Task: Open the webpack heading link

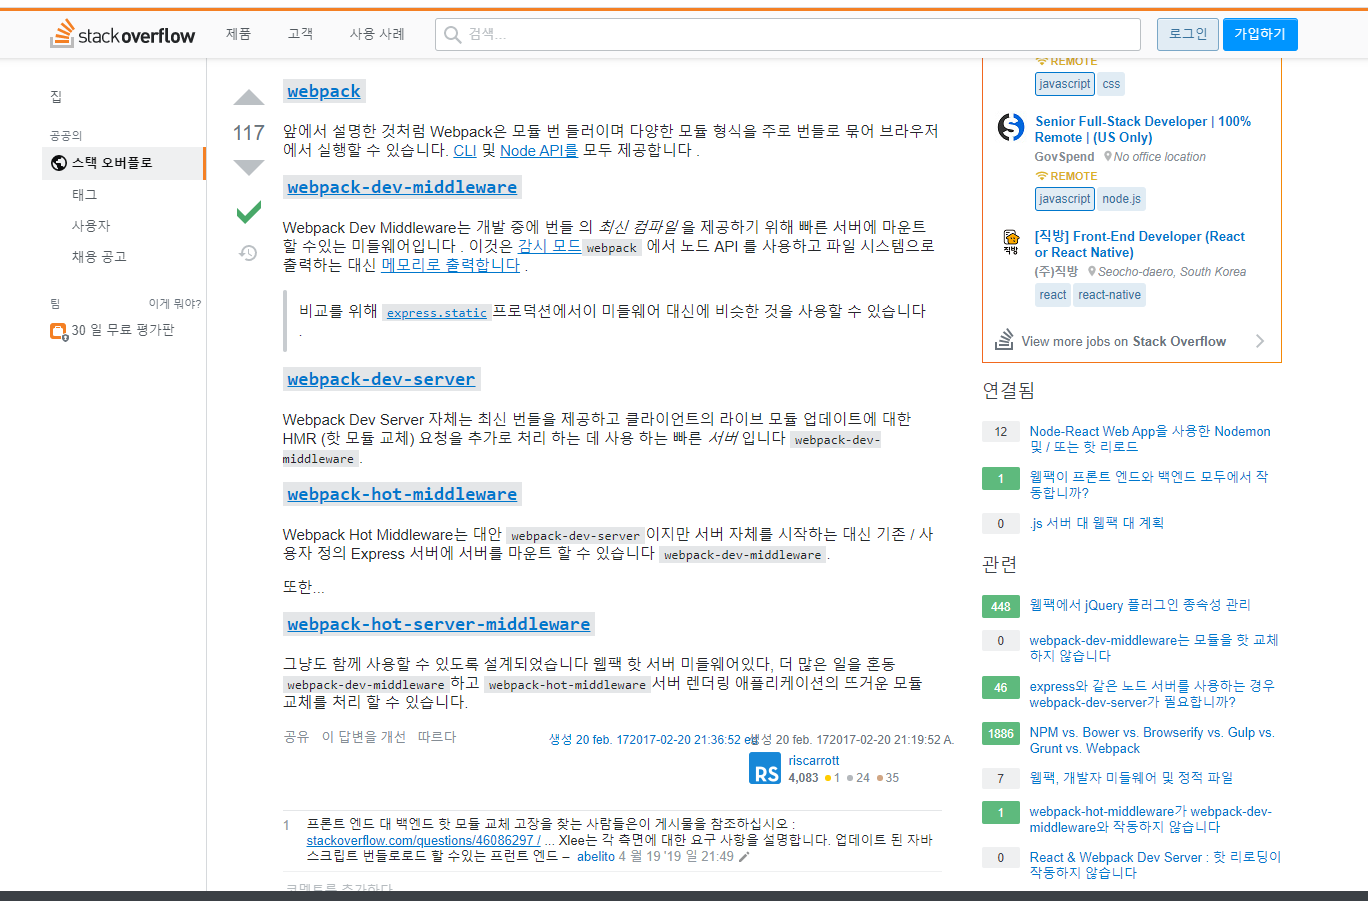Action: pos(324,91)
